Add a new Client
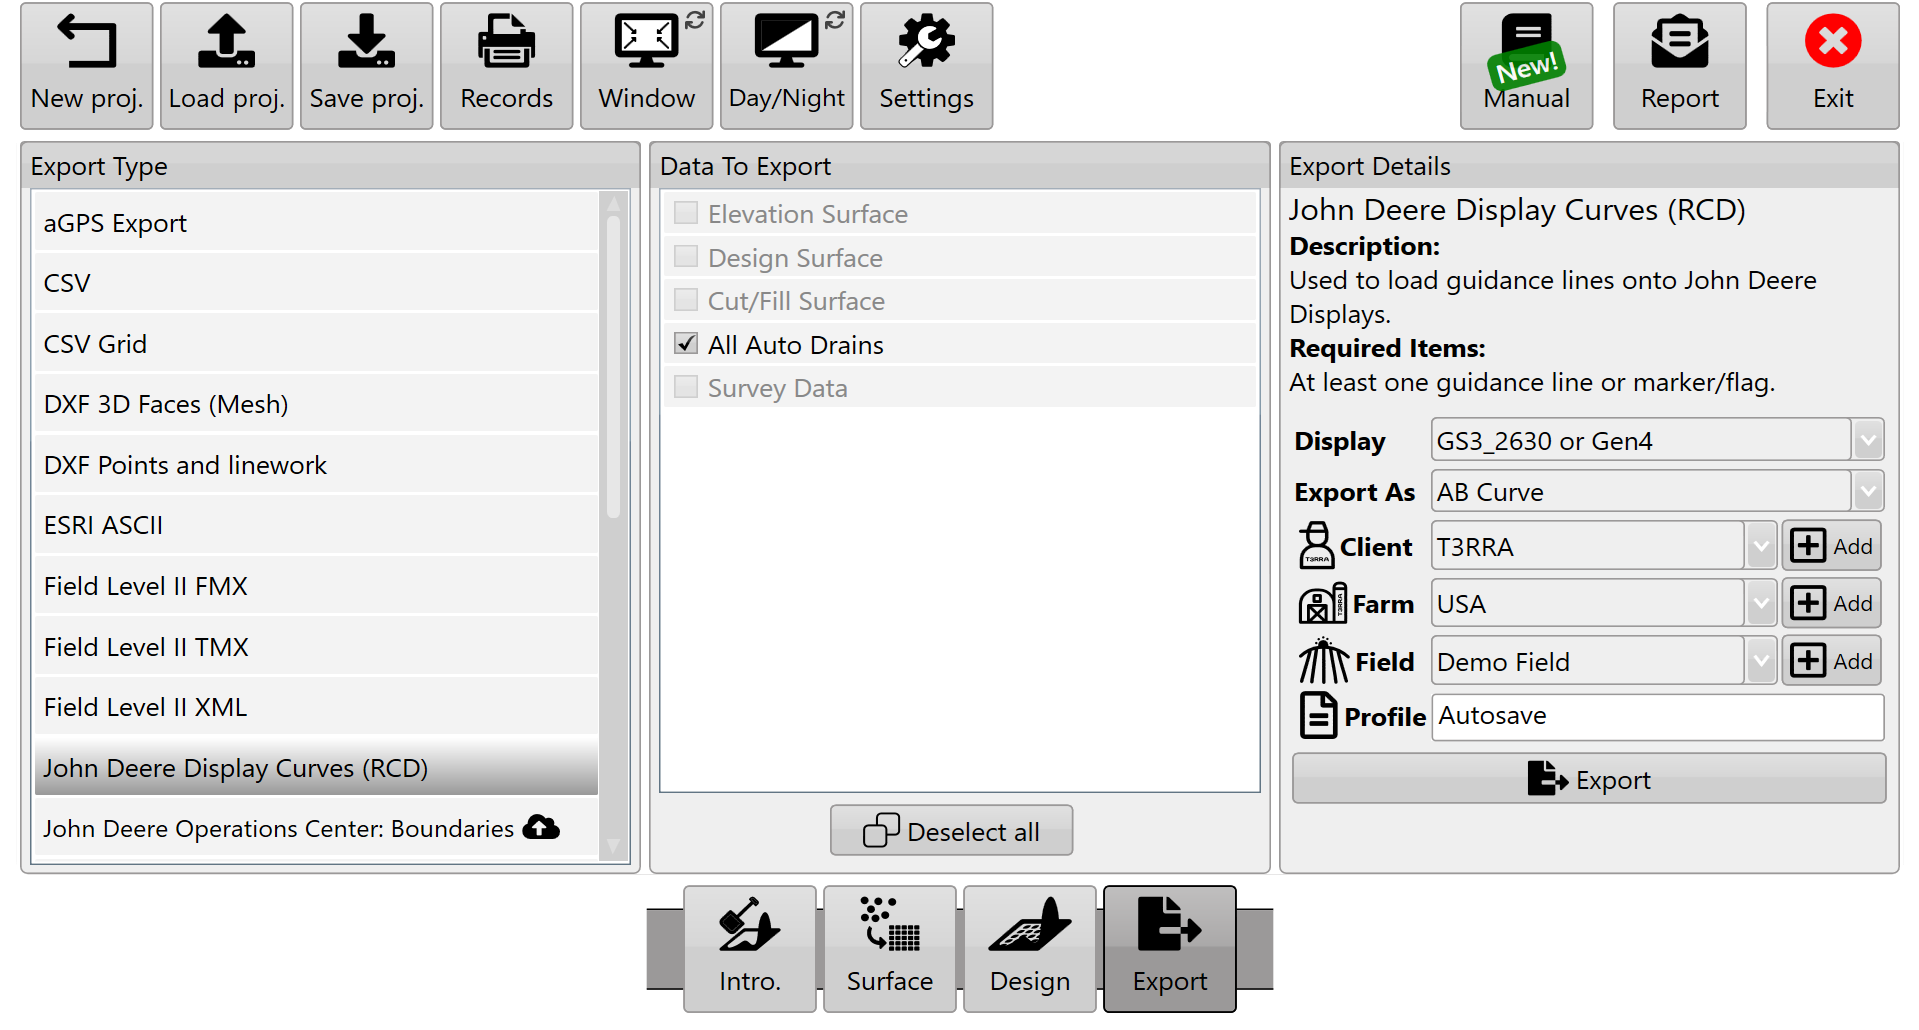 pos(1832,546)
